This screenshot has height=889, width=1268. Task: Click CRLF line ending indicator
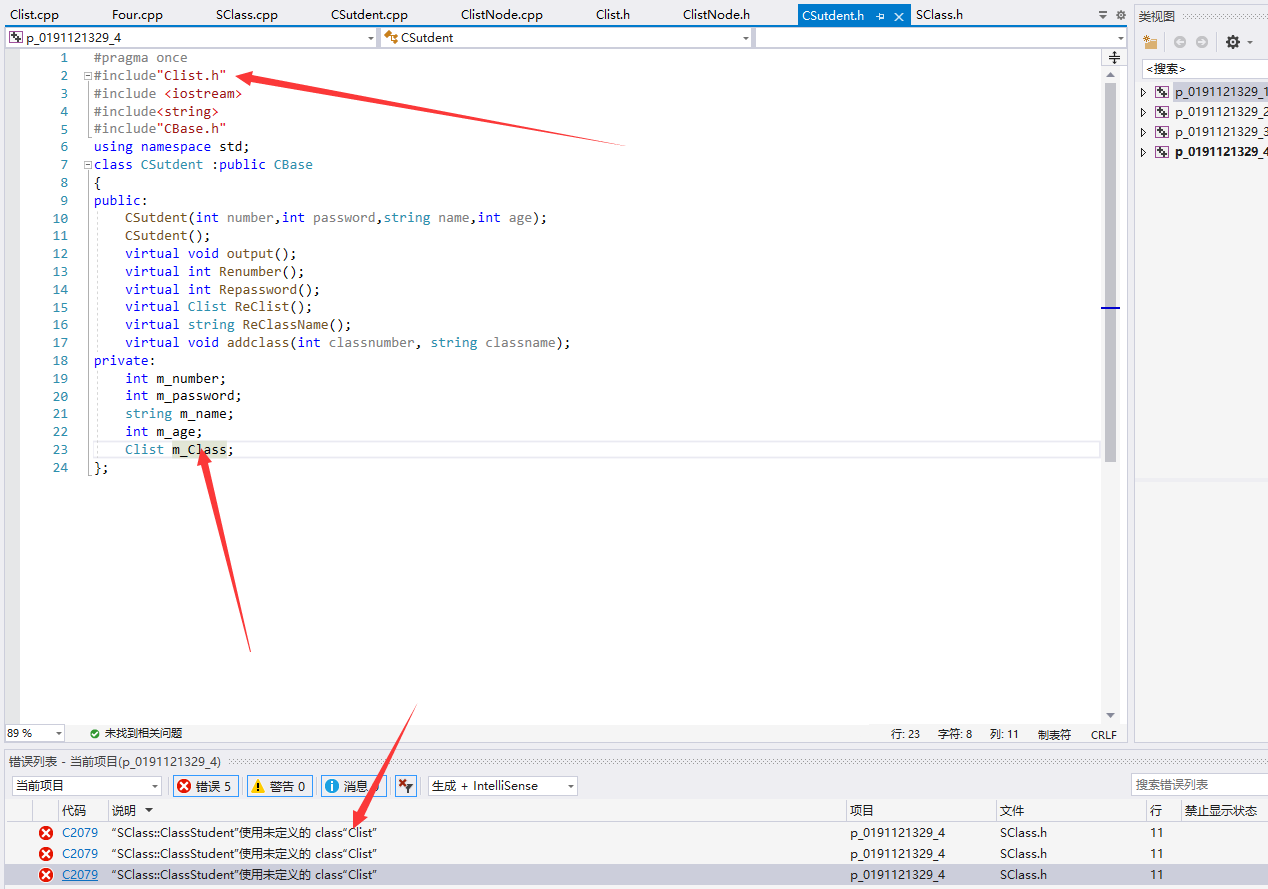tap(1103, 734)
